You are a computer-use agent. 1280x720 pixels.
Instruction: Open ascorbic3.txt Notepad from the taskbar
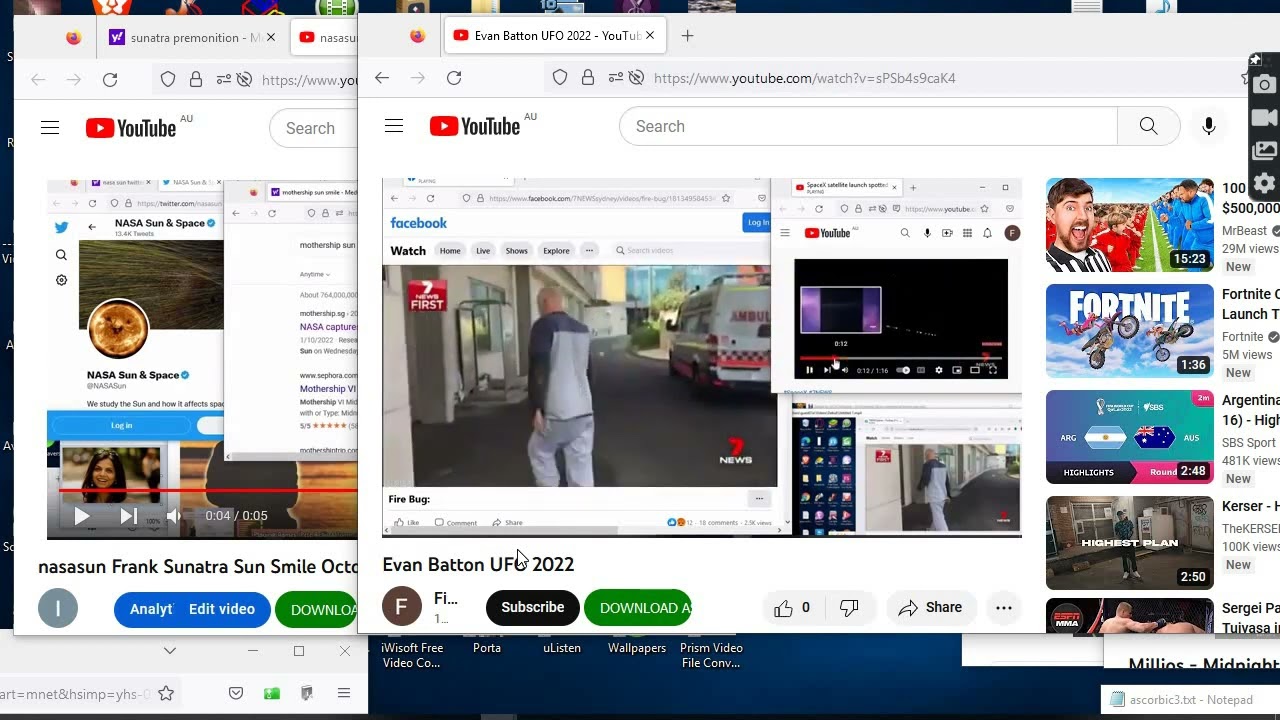[1190, 700]
